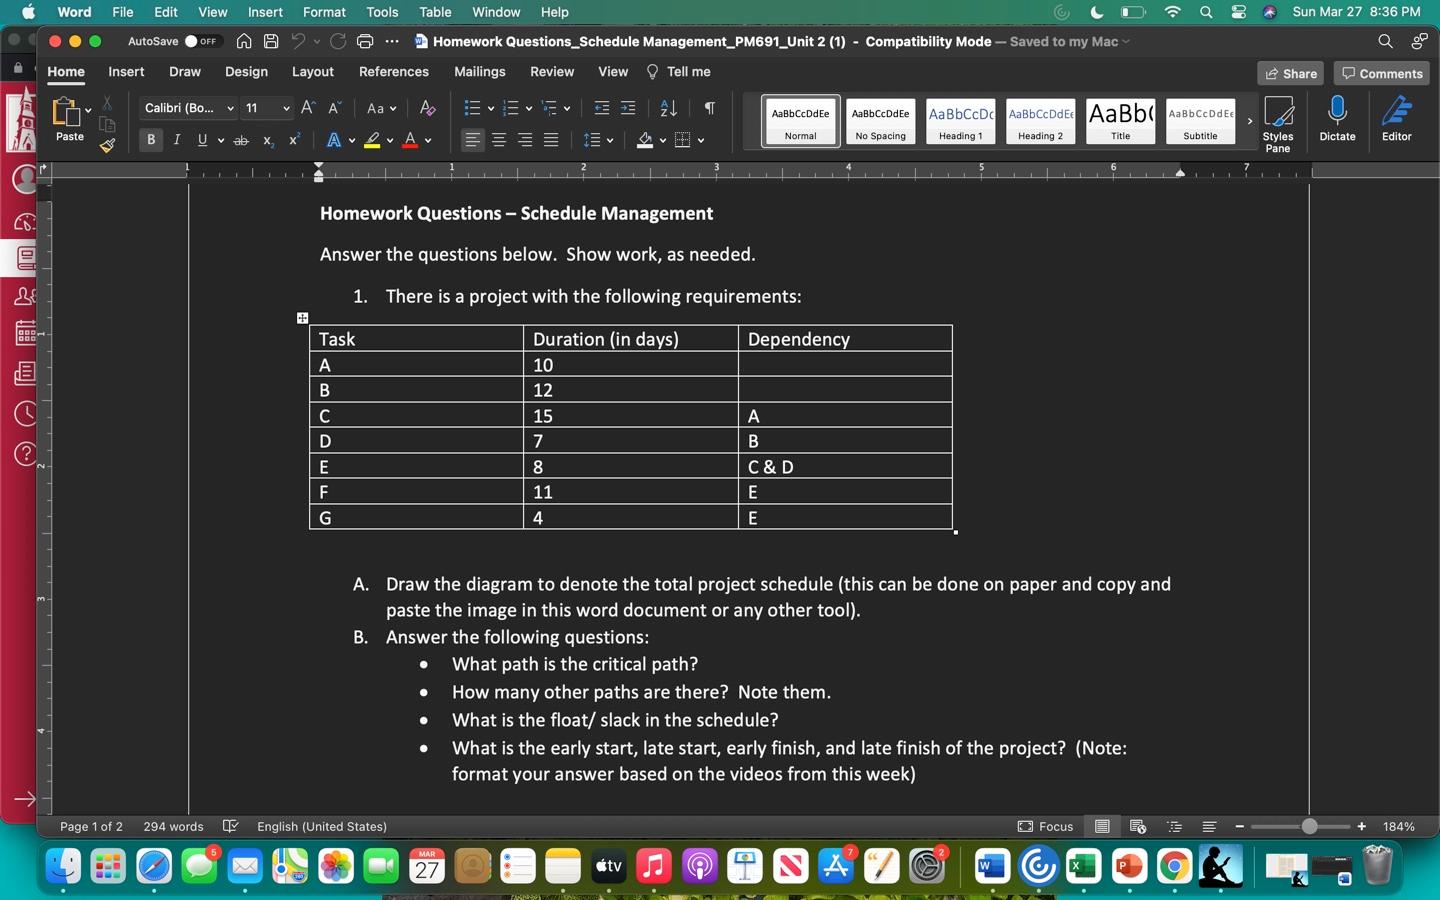
Task: Open the bullet list style dropdown
Action: click(491, 107)
